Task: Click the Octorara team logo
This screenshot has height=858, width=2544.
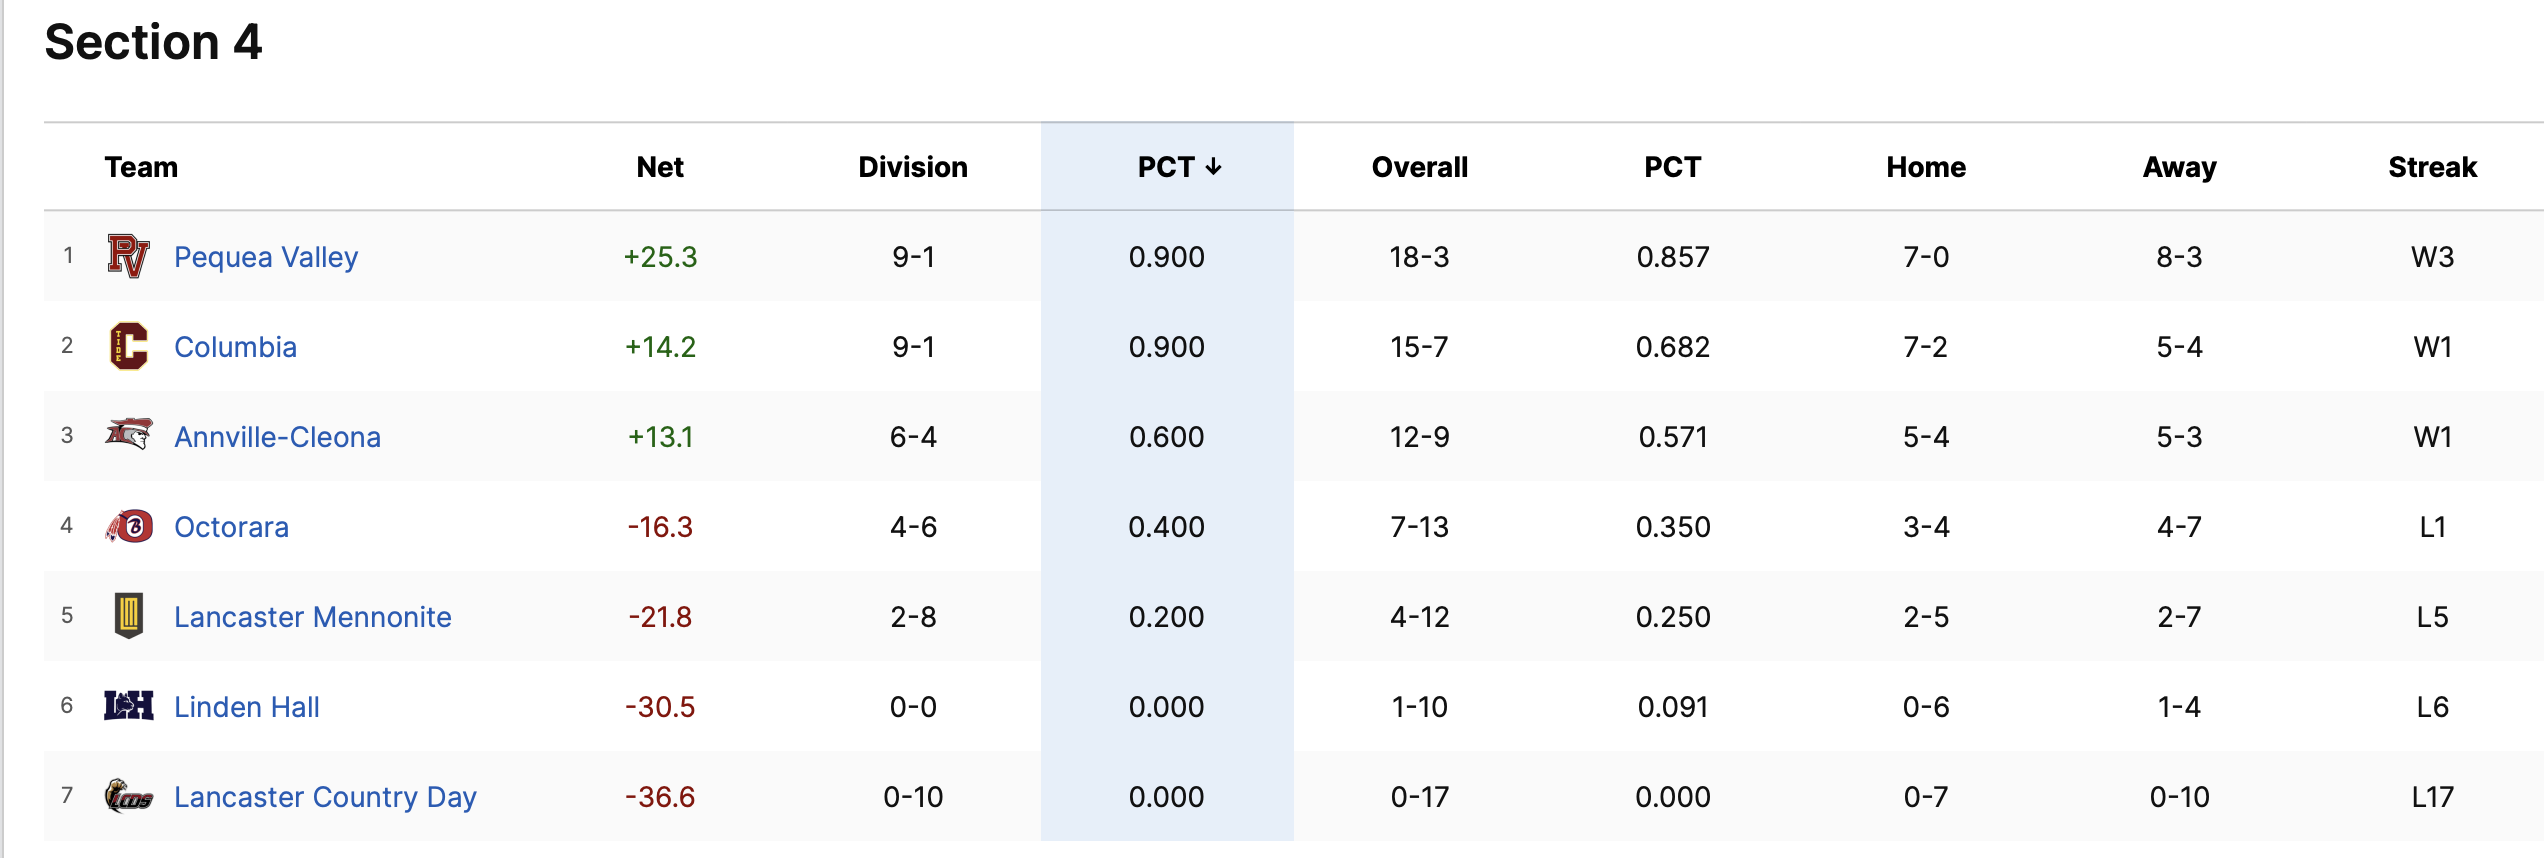Action: (128, 526)
